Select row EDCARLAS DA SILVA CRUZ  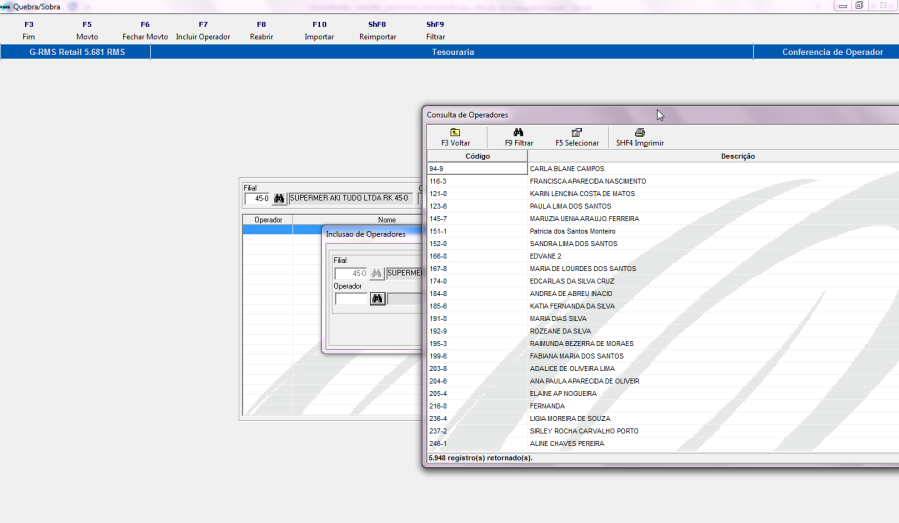coord(663,281)
